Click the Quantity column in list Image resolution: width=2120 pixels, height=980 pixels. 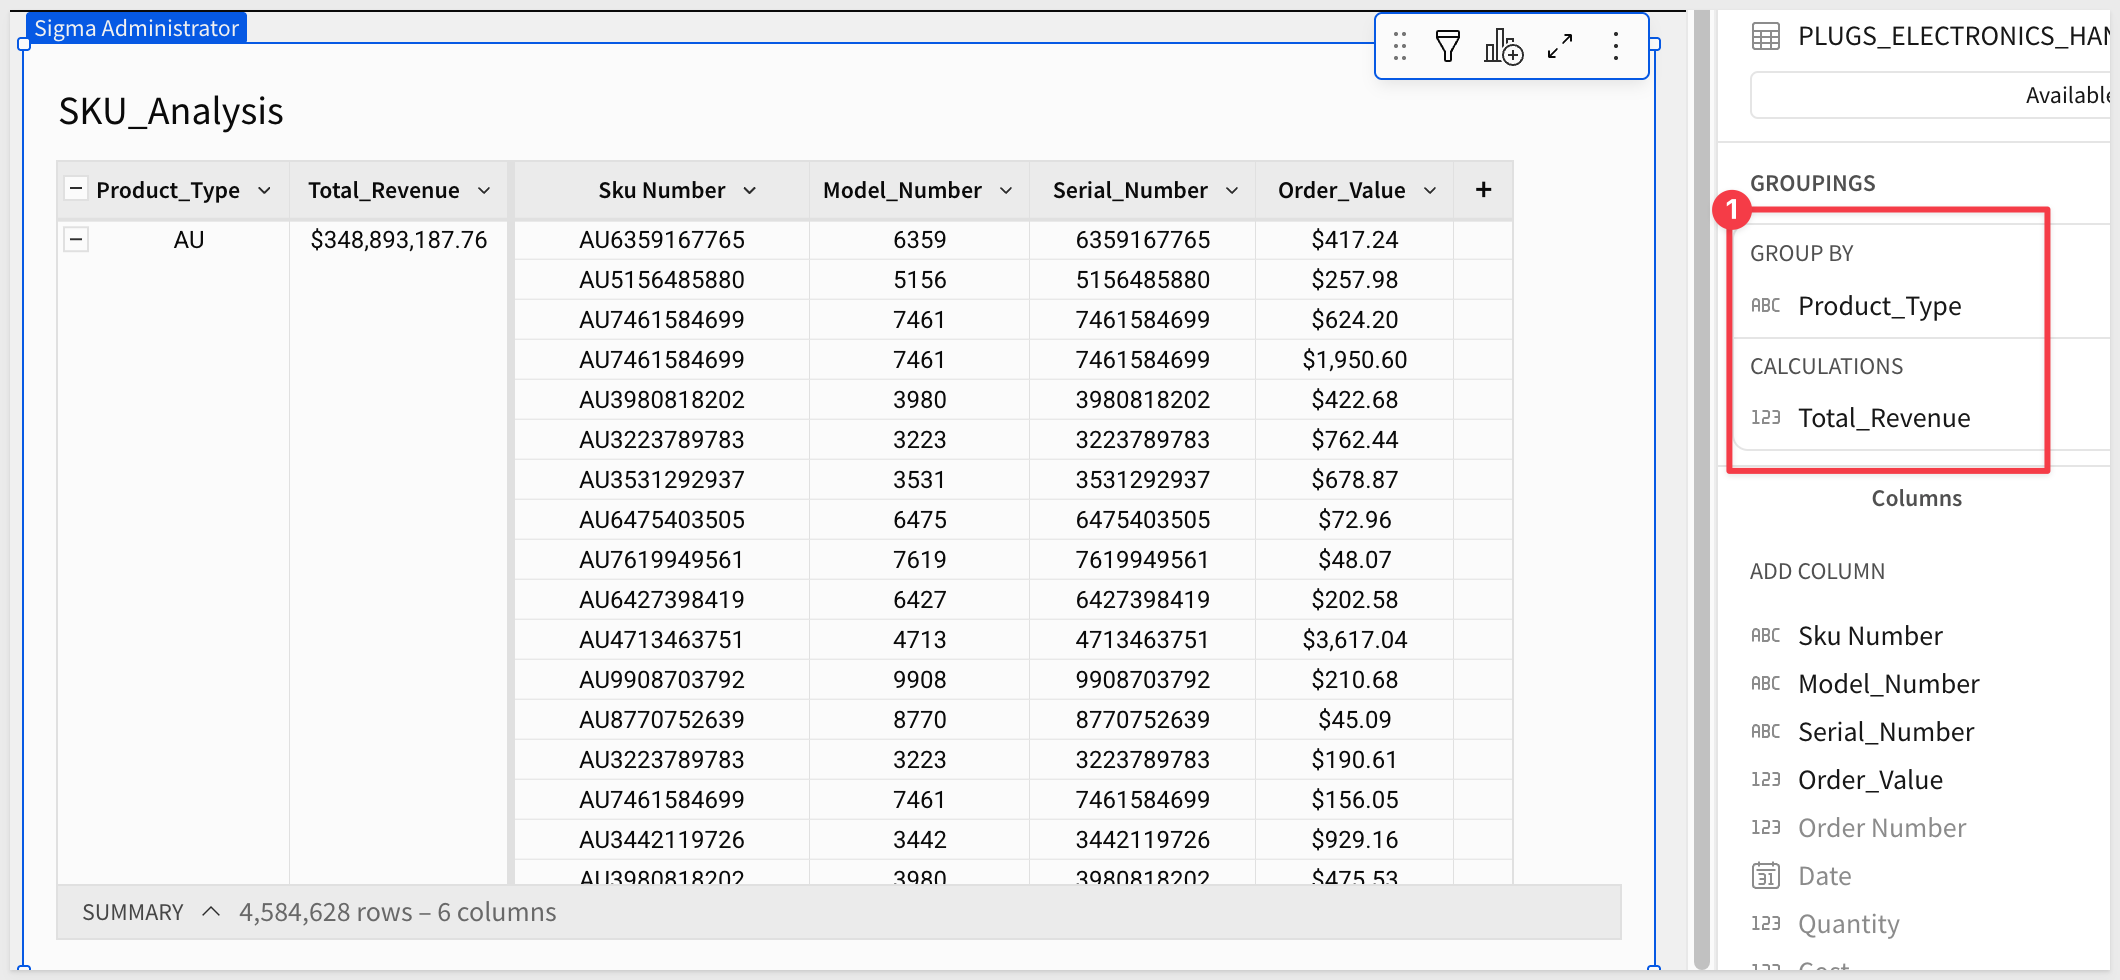pos(1848,924)
